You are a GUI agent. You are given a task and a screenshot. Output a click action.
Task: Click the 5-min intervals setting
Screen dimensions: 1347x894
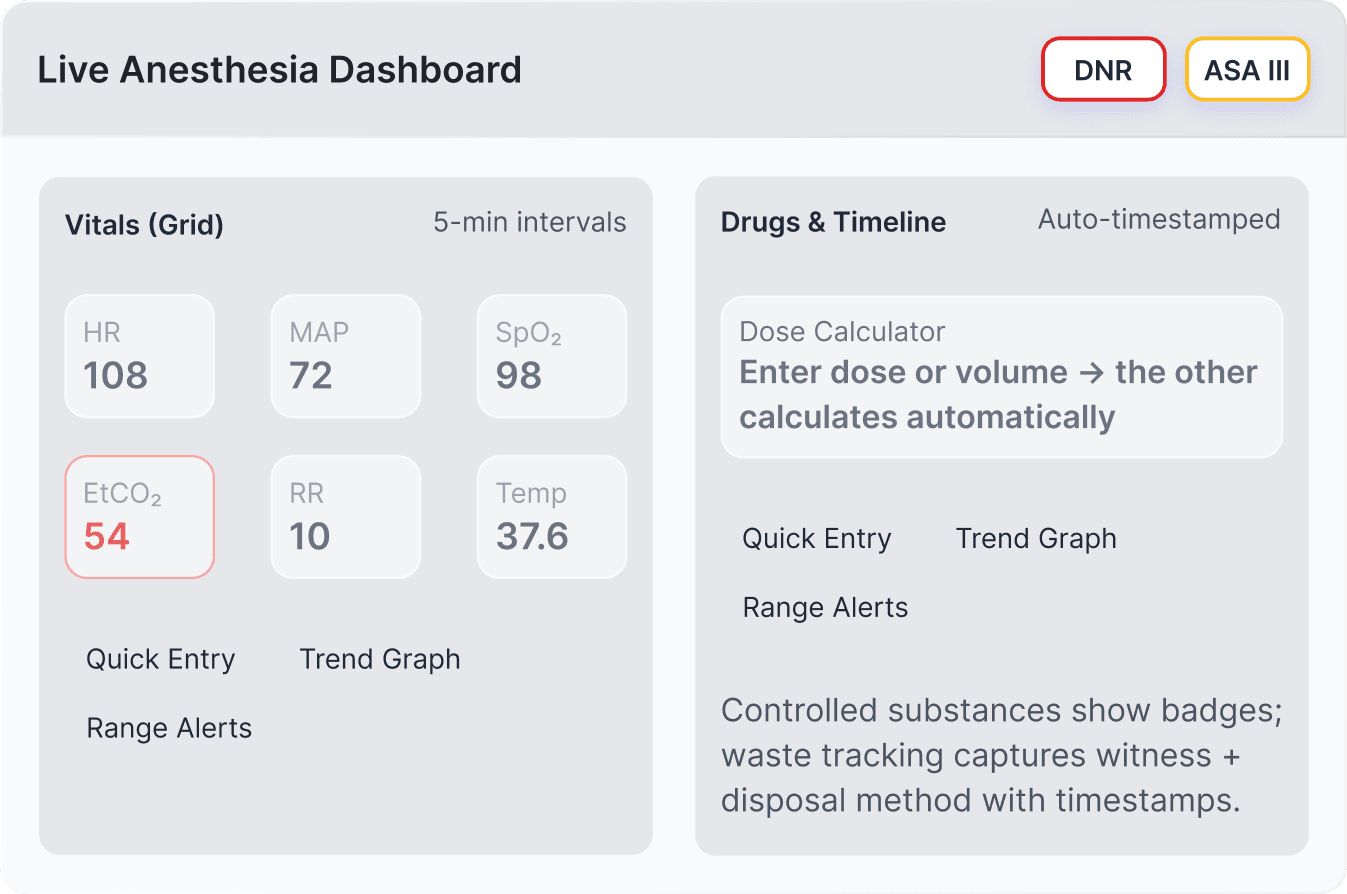(x=530, y=222)
